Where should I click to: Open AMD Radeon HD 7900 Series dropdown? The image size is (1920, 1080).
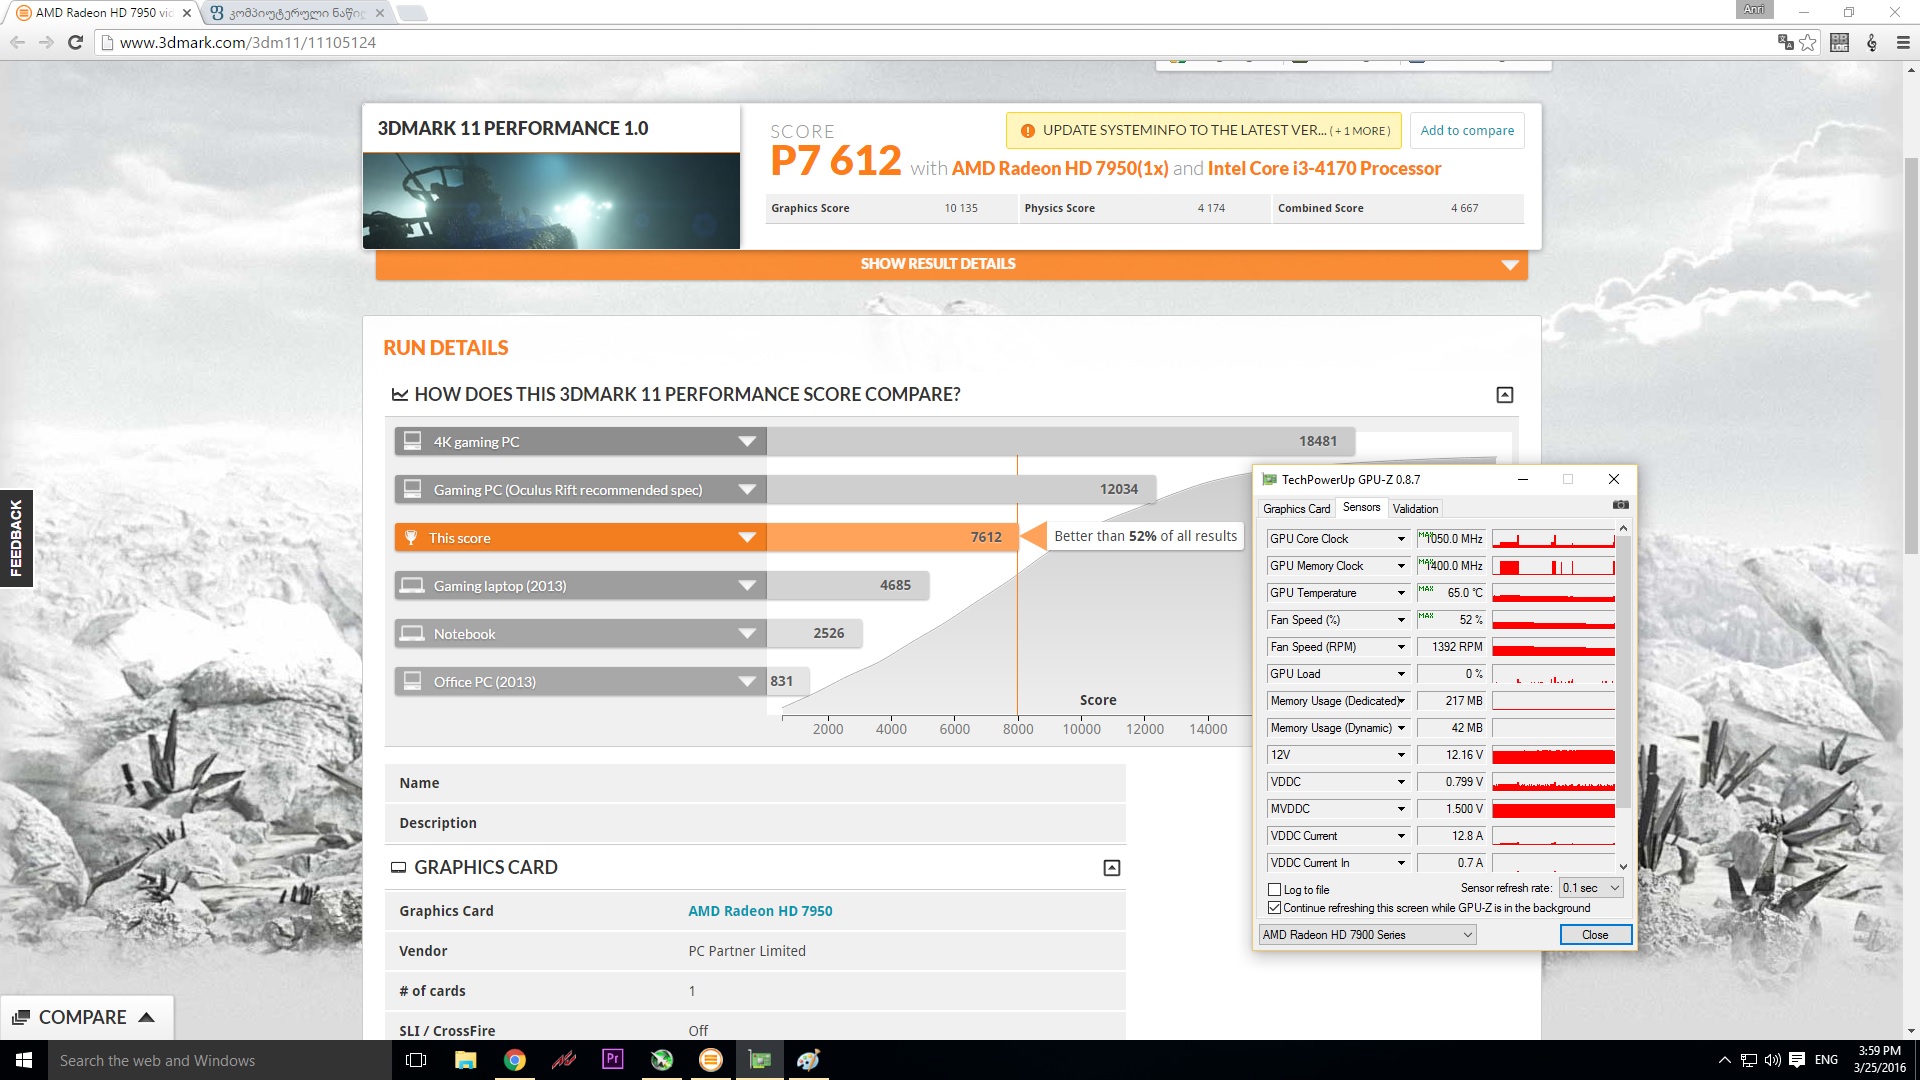(x=1366, y=935)
